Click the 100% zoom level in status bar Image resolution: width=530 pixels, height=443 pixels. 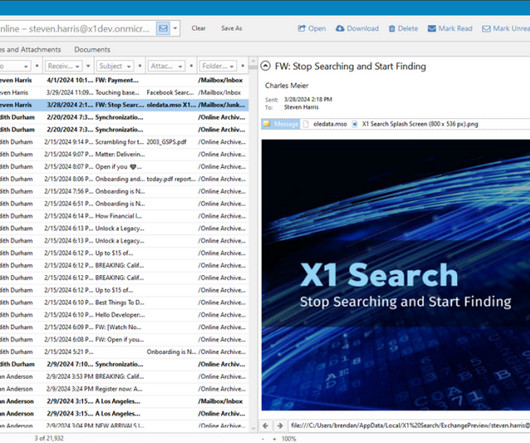coord(289,439)
